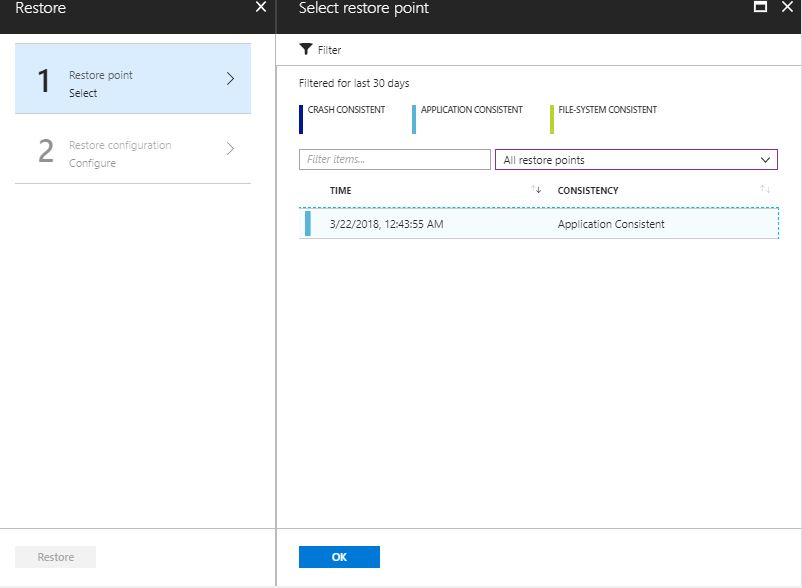
Task: Sort by Consistency column arrows
Action: 765,190
